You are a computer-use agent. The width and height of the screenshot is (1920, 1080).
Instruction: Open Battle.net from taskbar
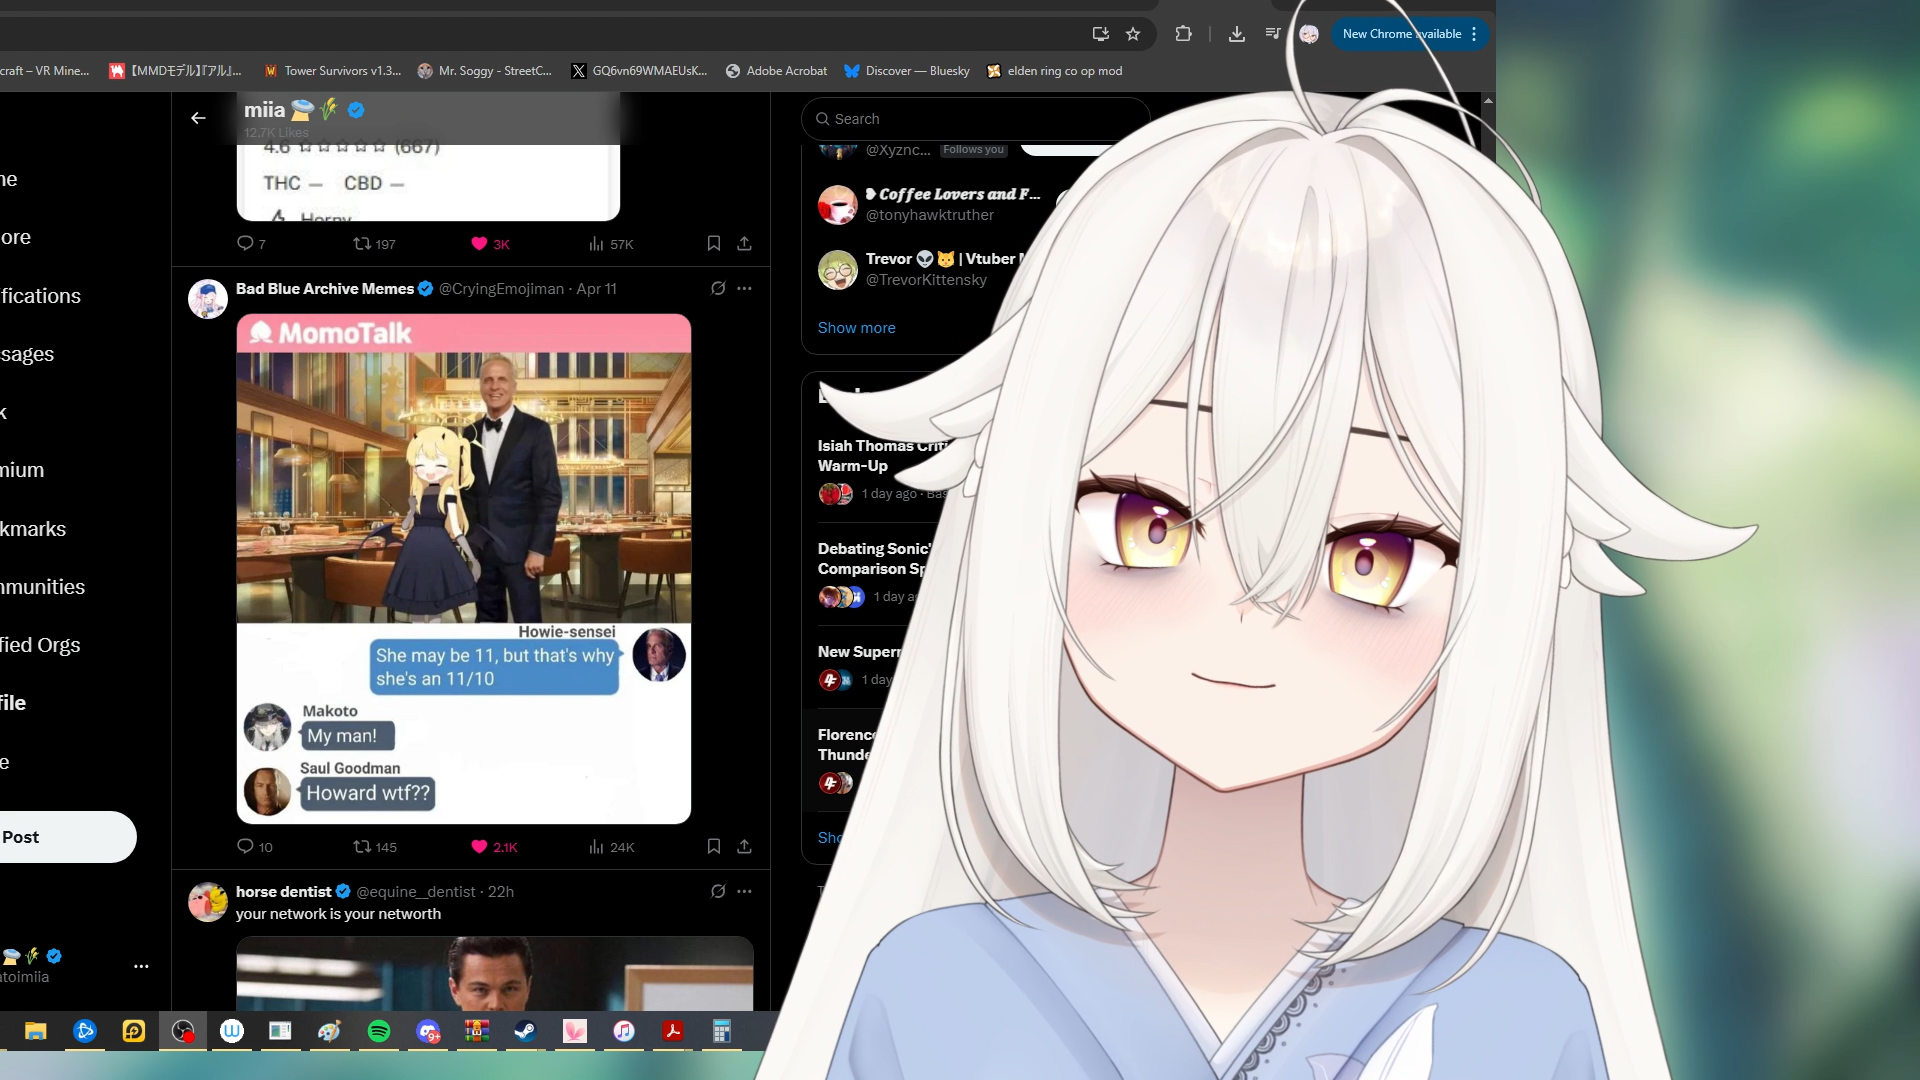point(85,1031)
